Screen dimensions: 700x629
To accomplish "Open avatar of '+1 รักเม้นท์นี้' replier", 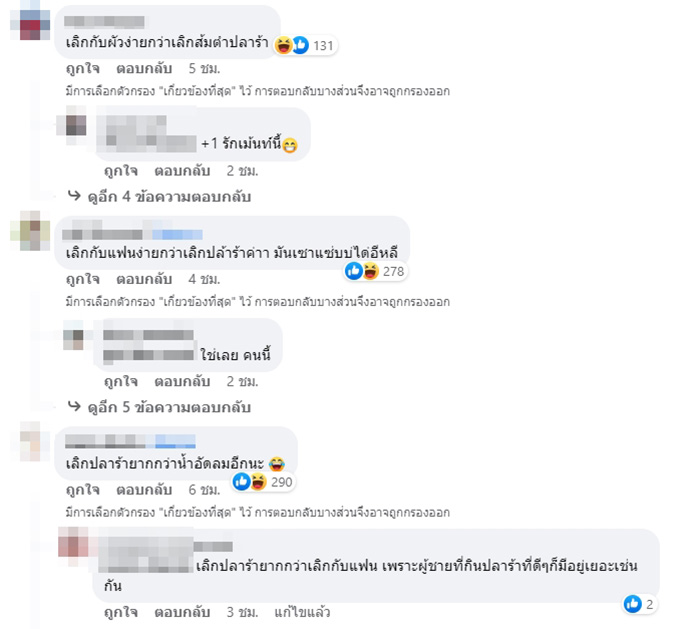I will pos(75,125).
